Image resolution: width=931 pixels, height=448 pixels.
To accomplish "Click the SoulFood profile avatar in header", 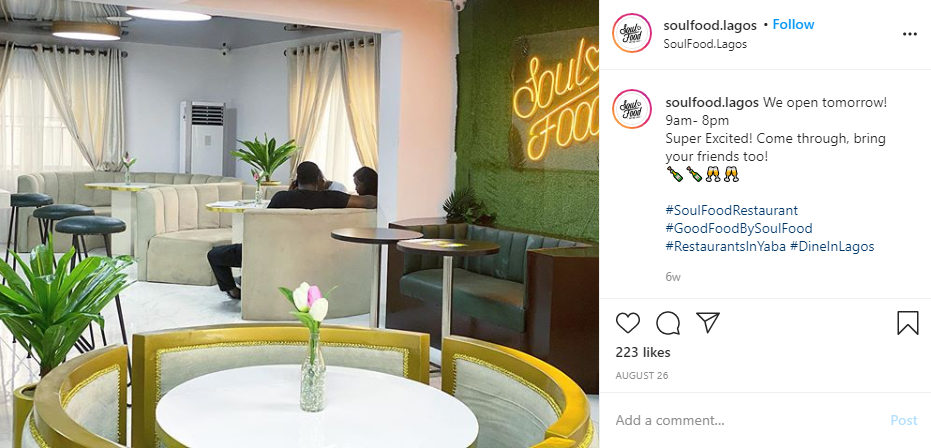I will click(632, 33).
